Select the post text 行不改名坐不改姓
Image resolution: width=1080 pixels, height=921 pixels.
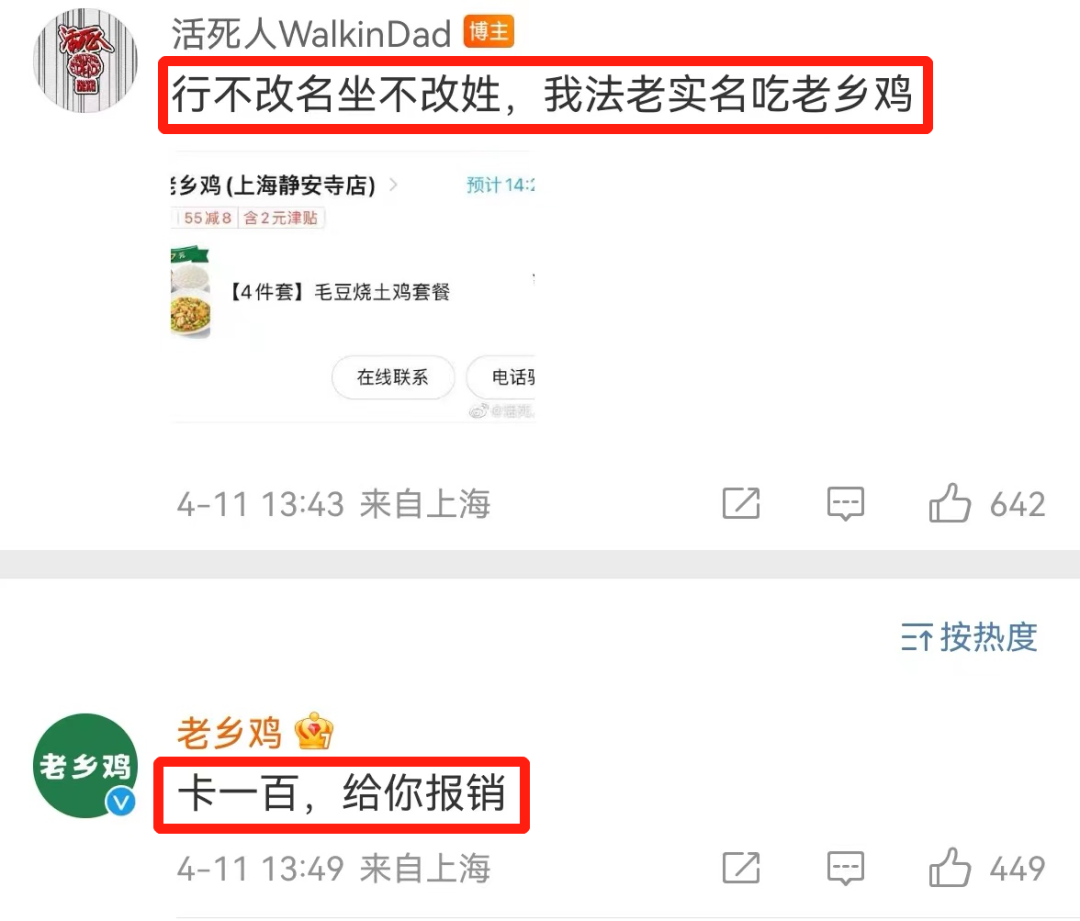click(x=337, y=94)
